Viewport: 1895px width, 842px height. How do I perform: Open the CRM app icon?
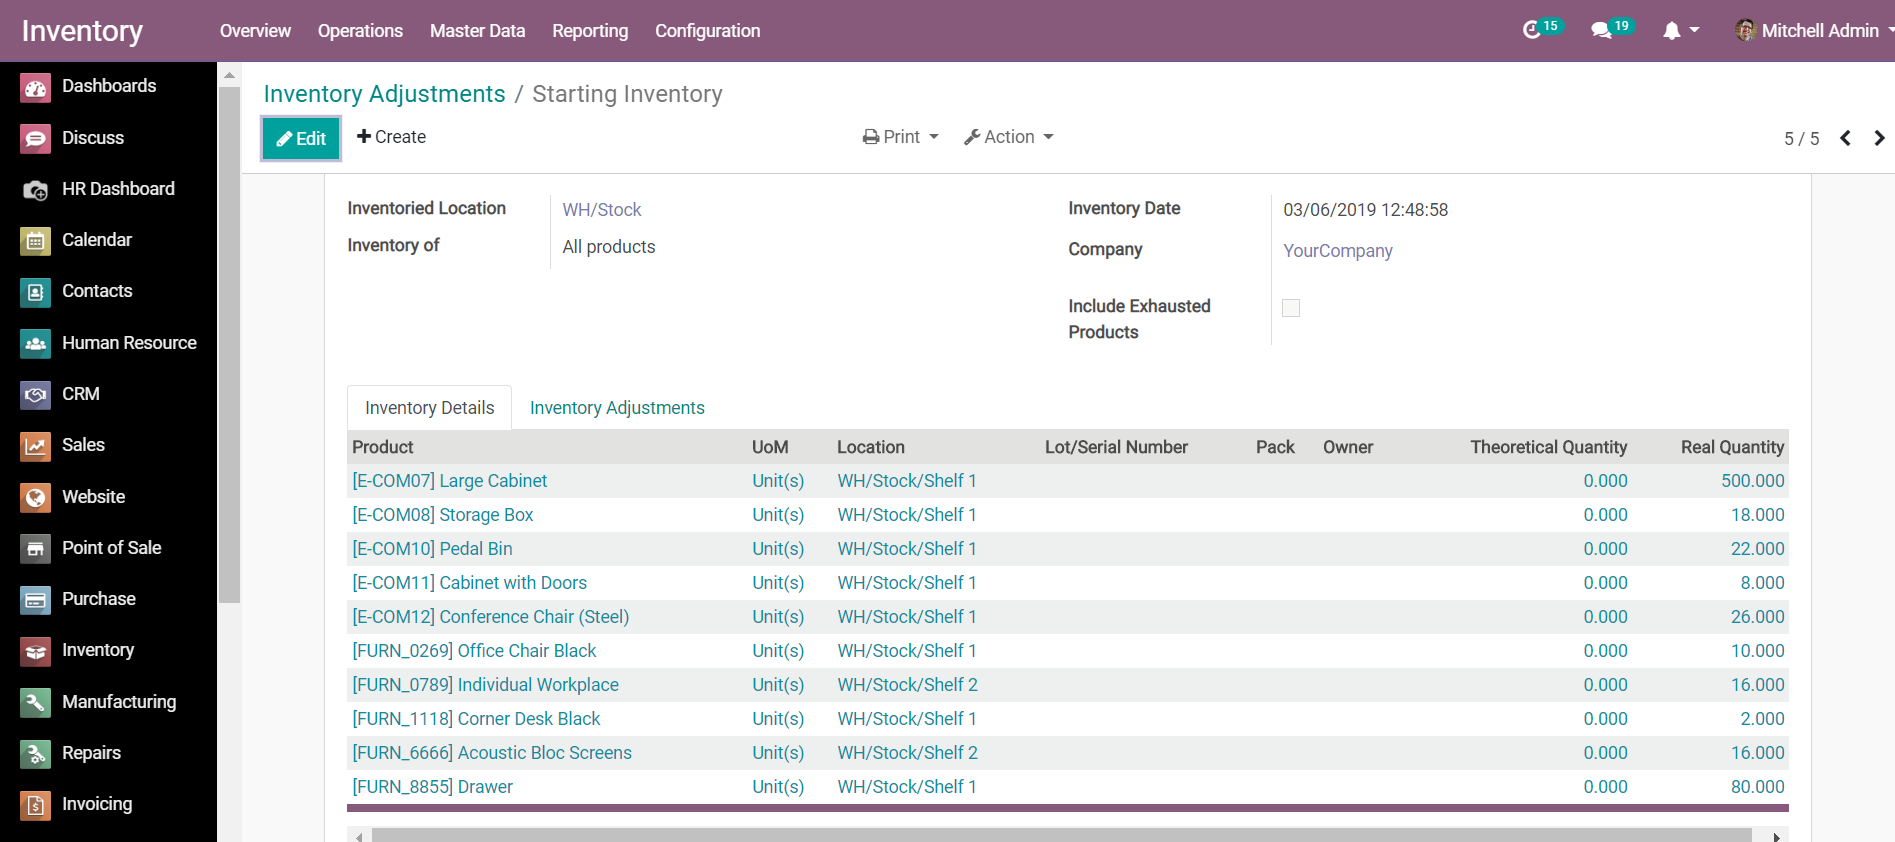[36, 394]
